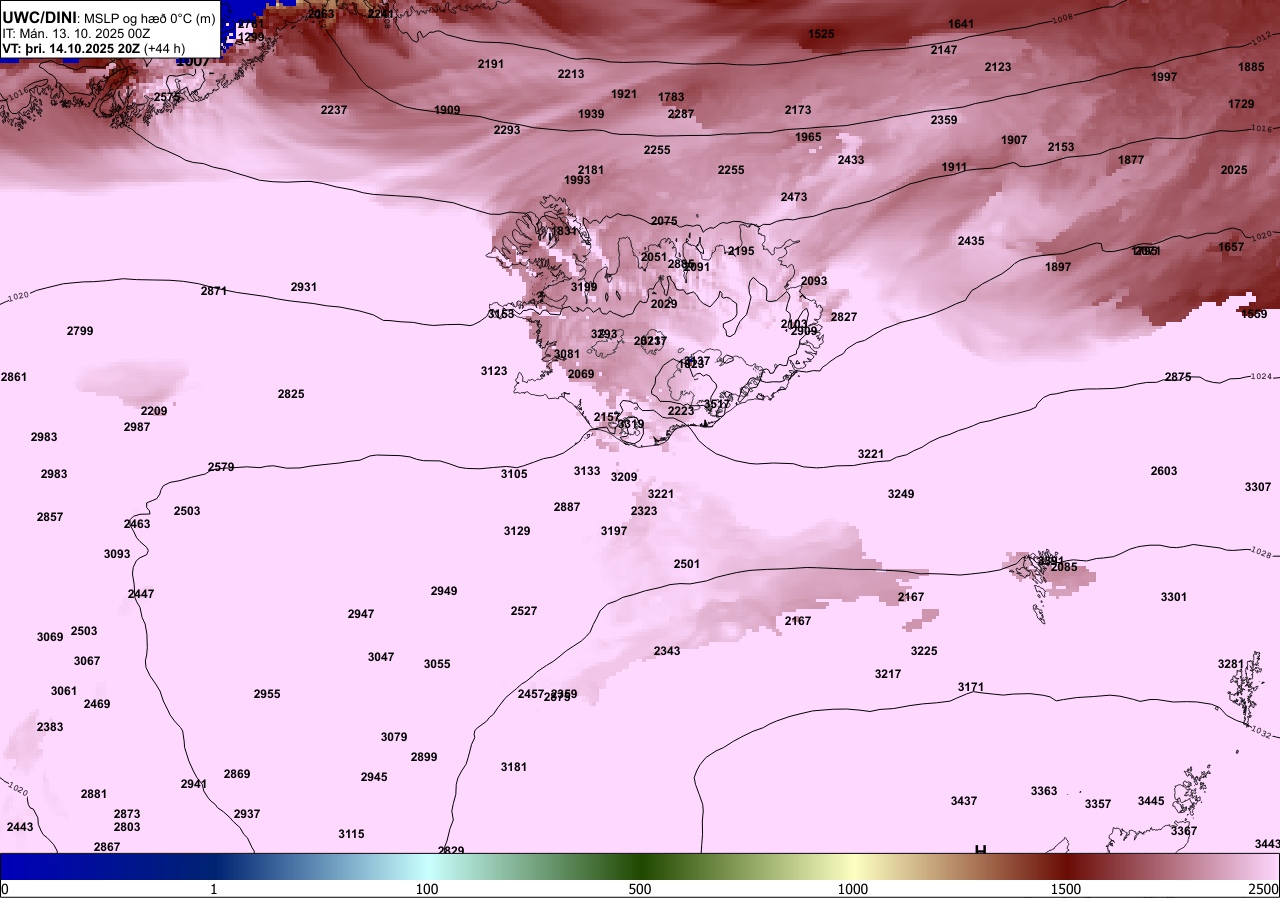Click the height value 2123
Screen dimensions: 1280x898
point(998,67)
